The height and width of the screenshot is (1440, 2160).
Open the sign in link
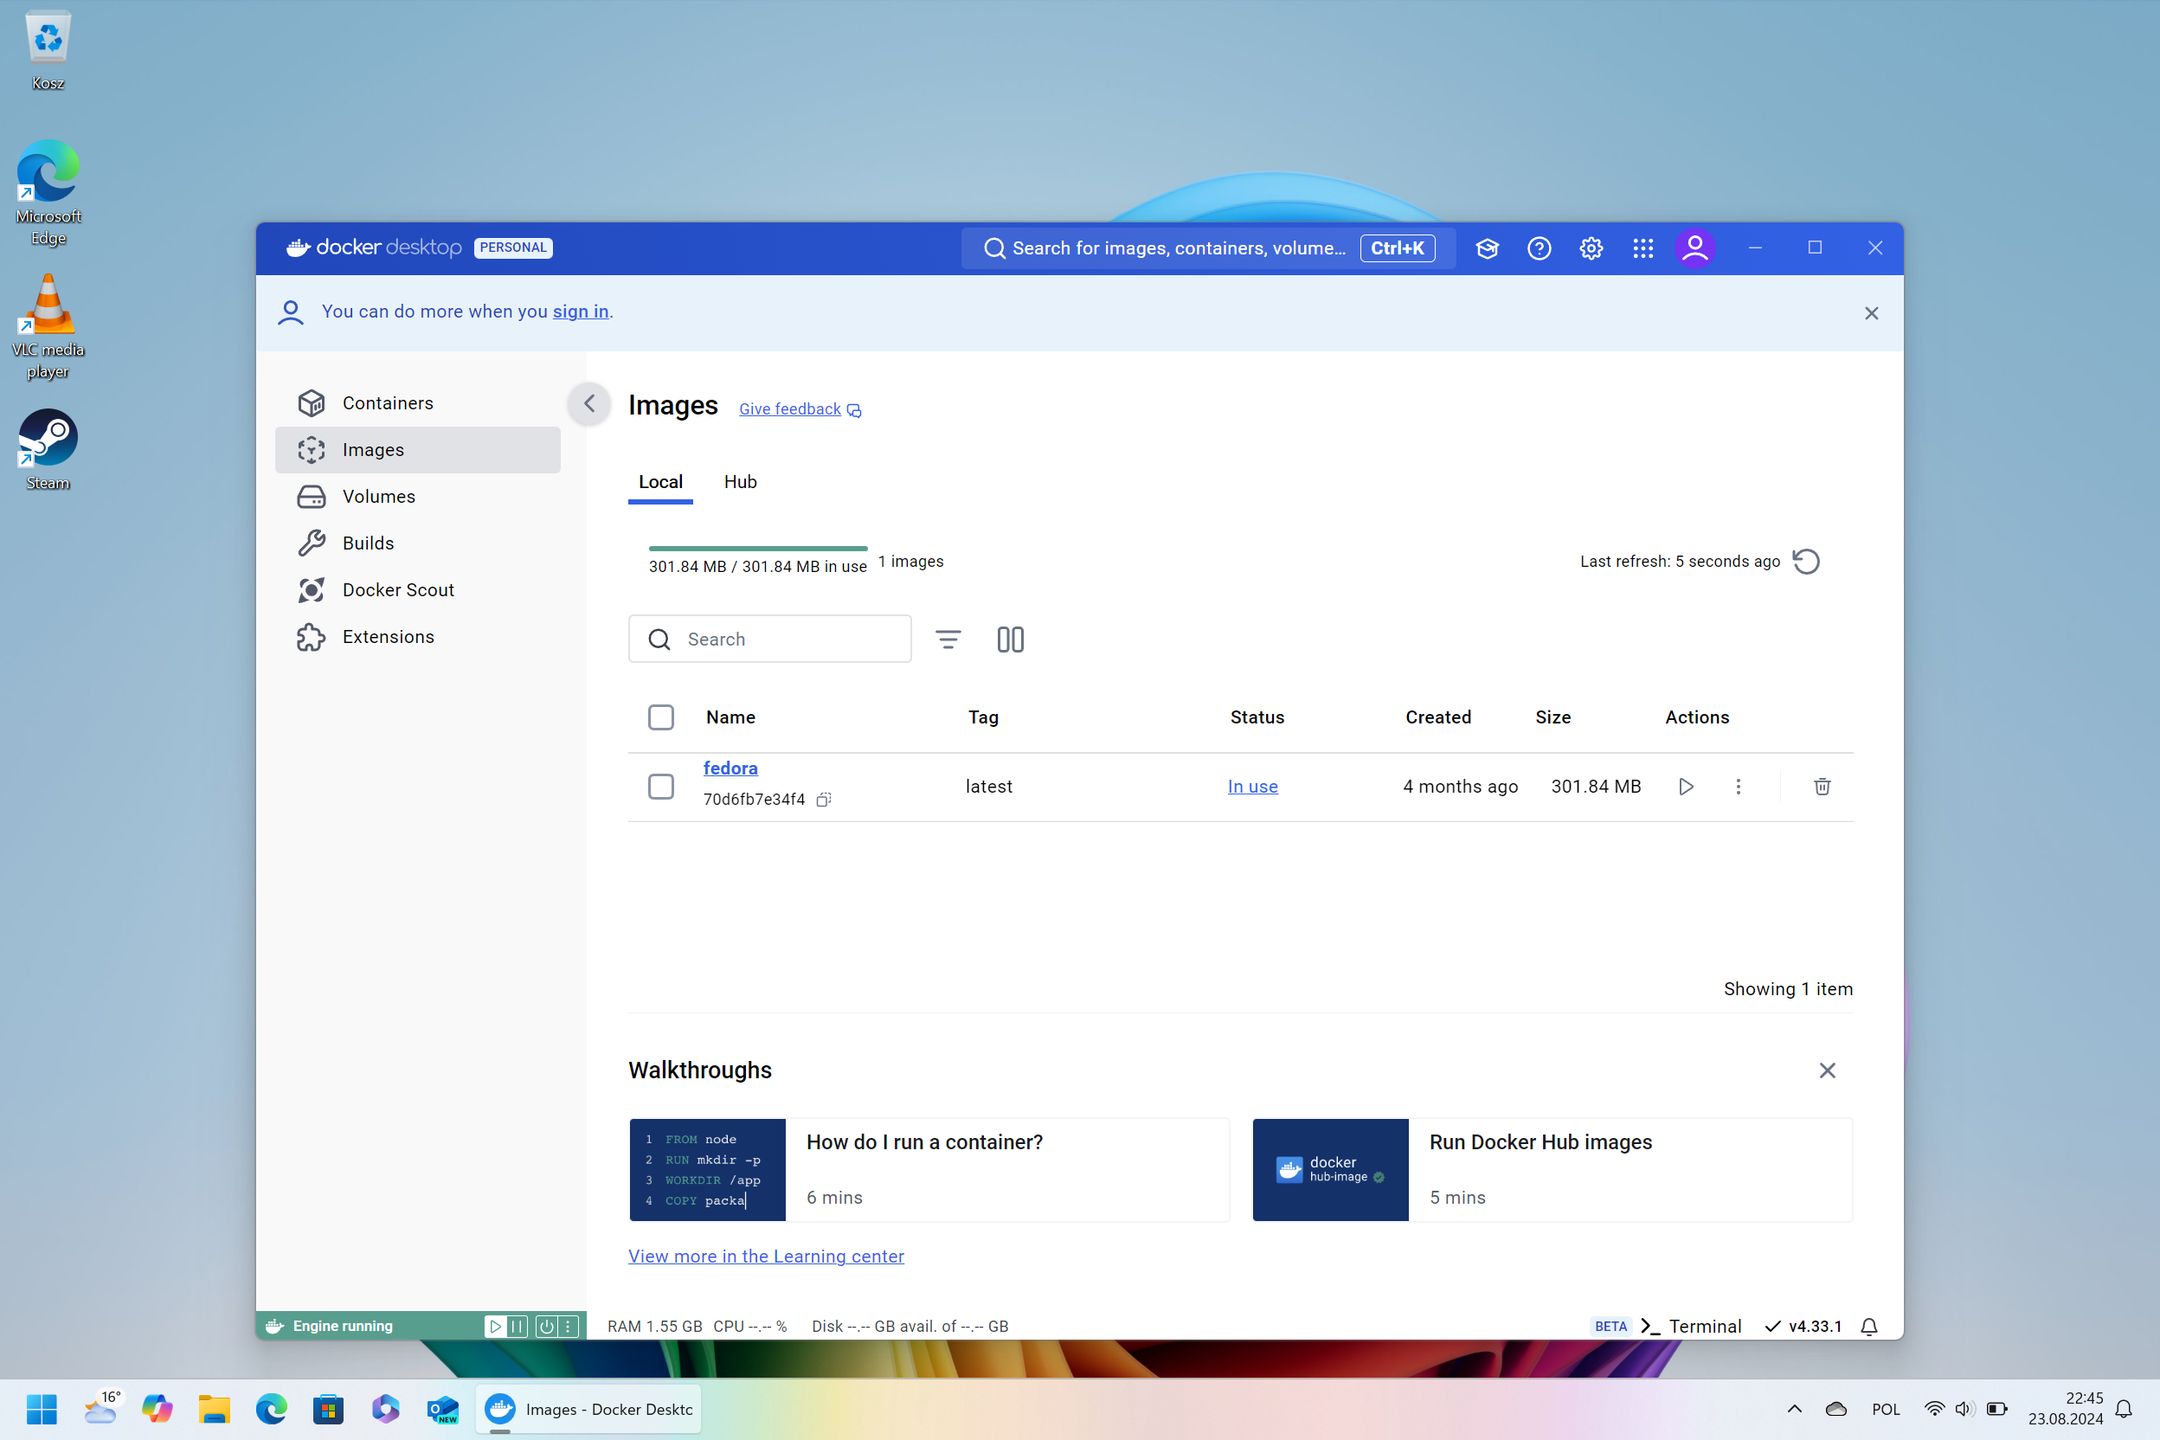pyautogui.click(x=580, y=311)
